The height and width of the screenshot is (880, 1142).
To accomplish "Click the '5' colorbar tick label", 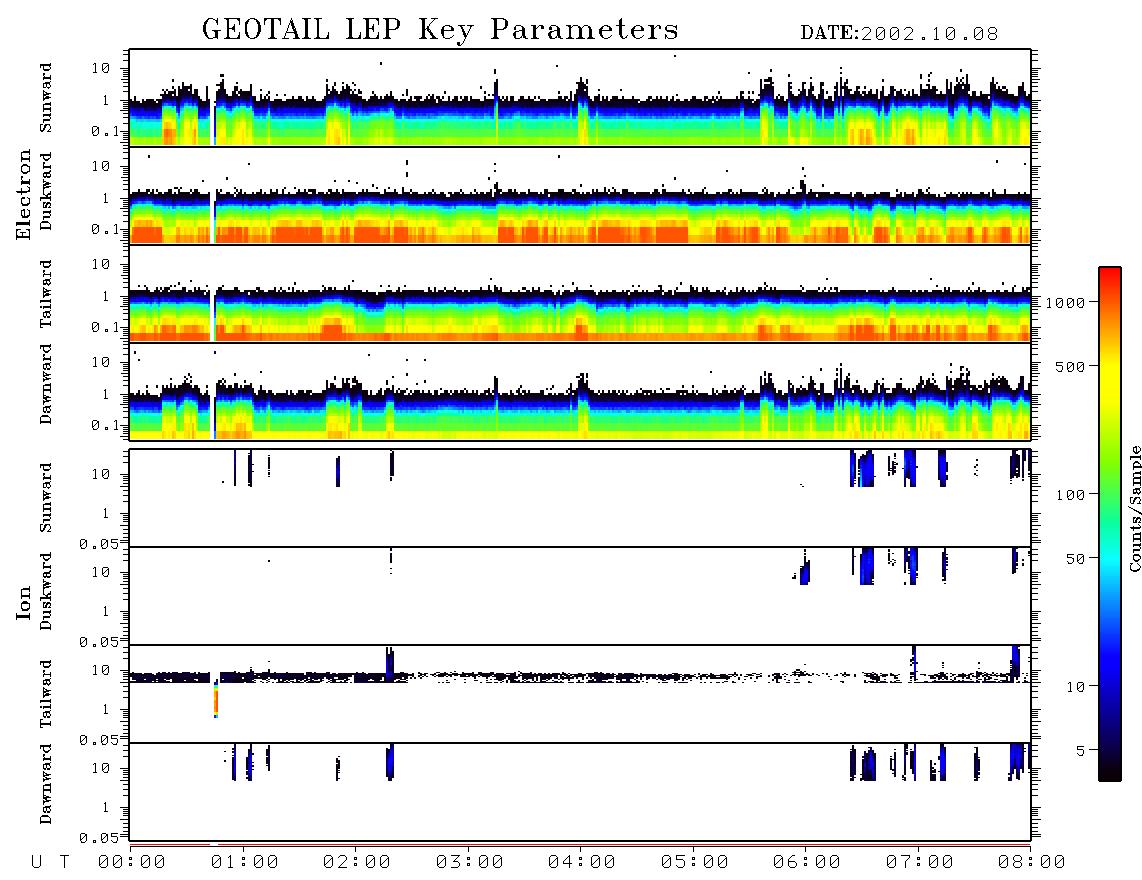I will tap(1080, 751).
